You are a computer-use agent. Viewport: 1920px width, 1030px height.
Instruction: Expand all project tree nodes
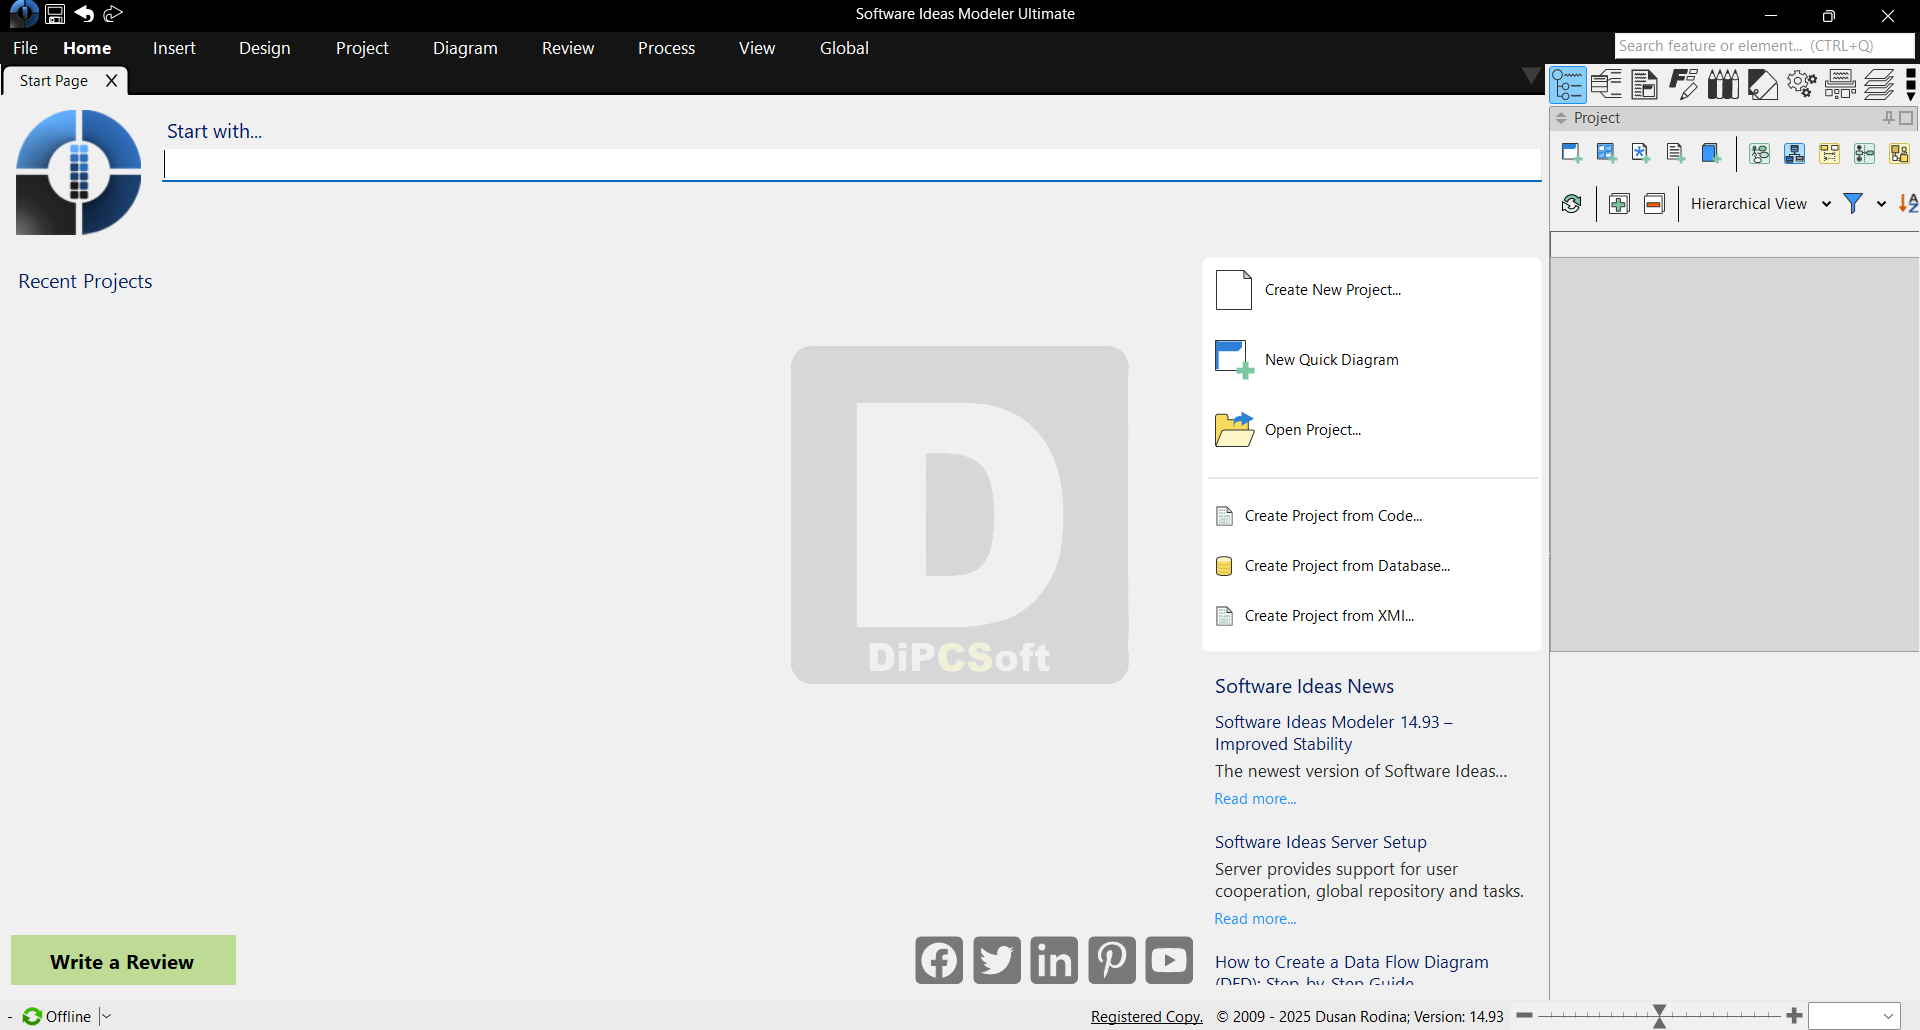1619,204
